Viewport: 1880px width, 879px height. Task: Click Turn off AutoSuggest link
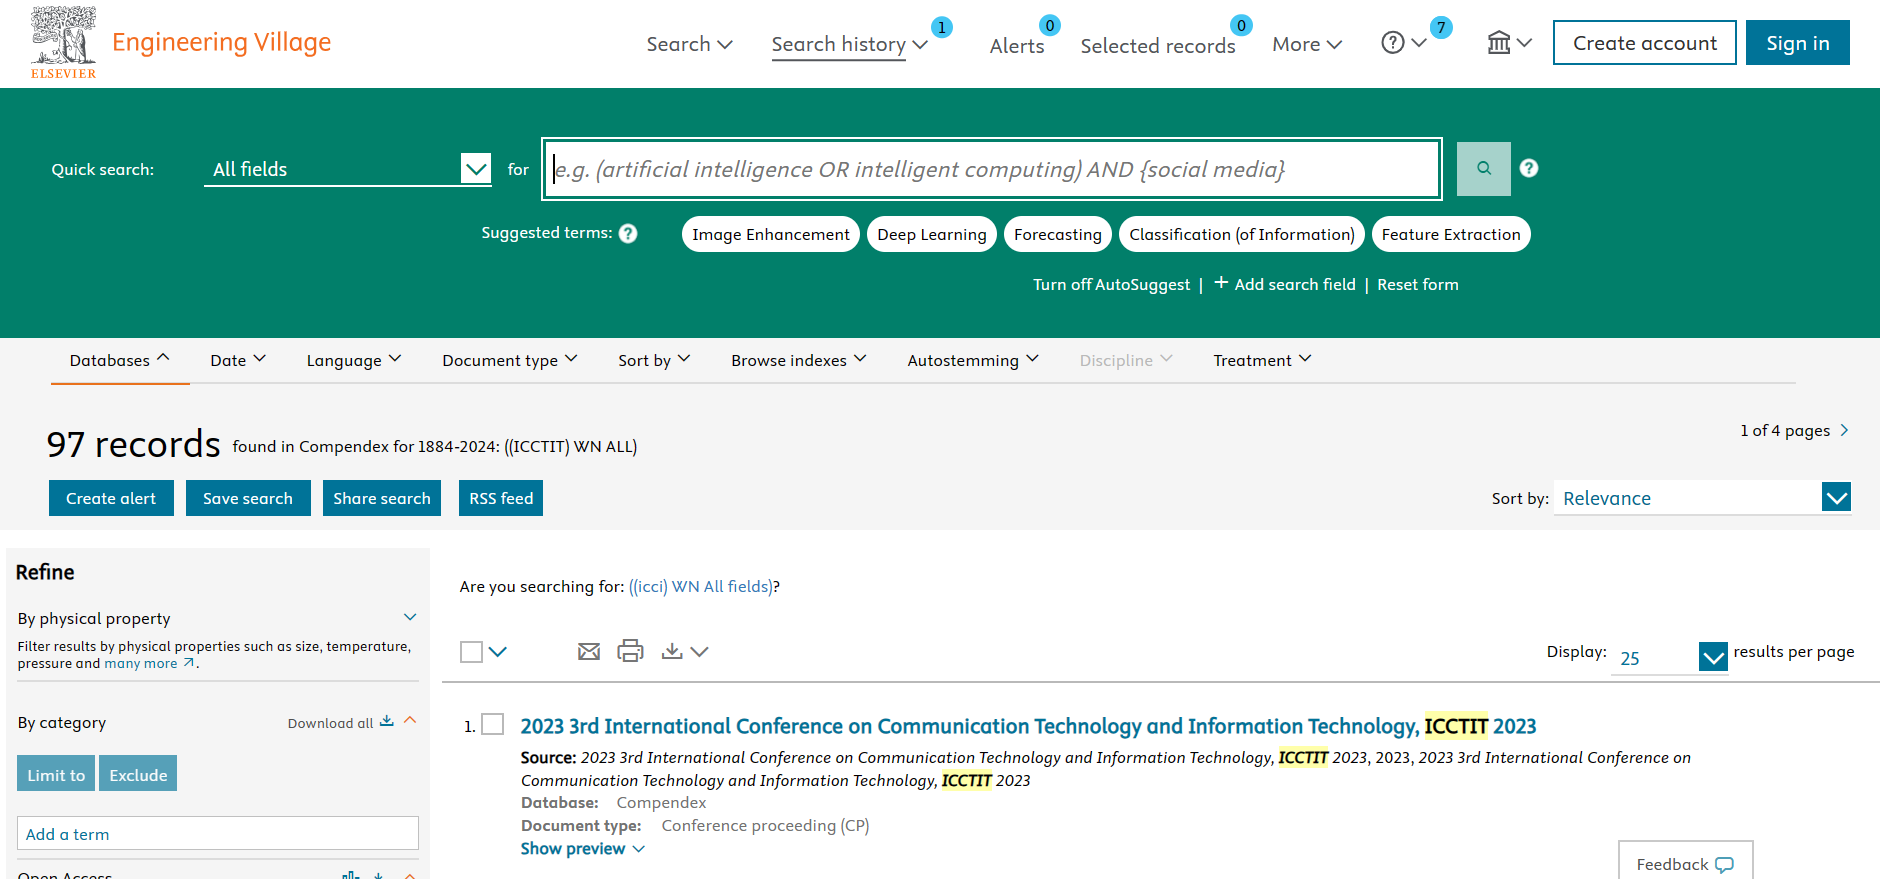1112,285
